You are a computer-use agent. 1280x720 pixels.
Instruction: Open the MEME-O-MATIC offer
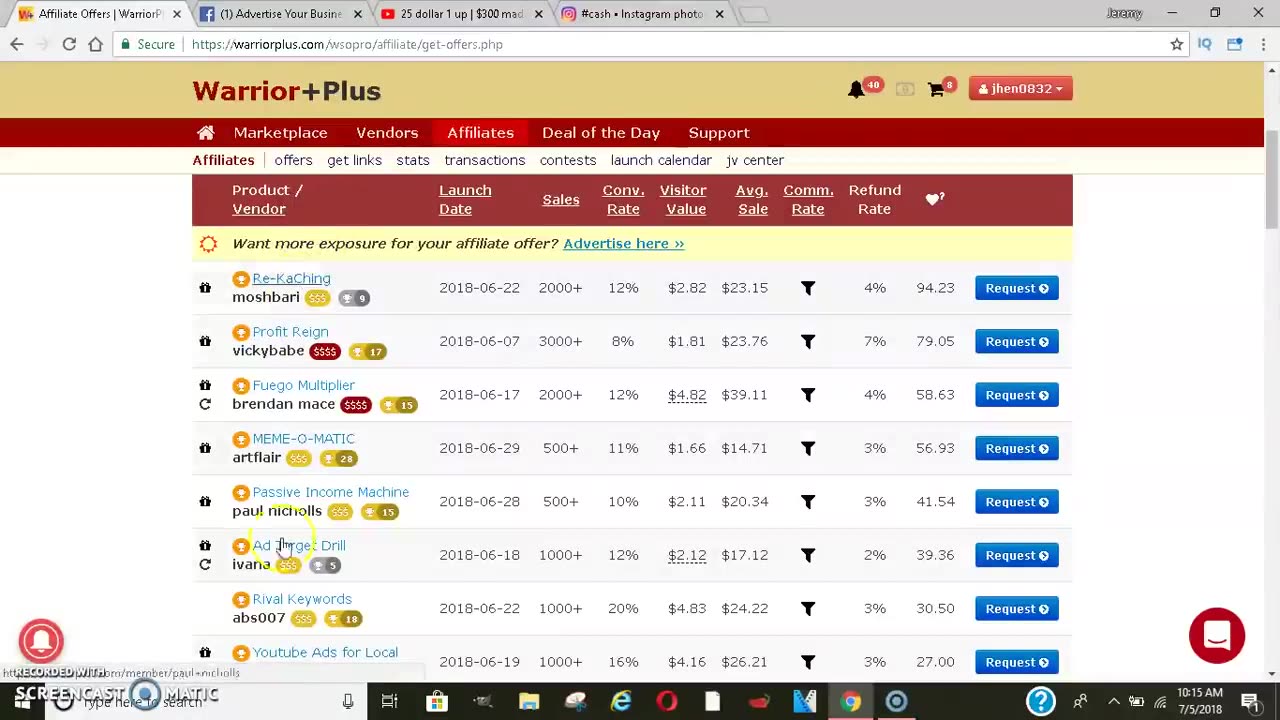pyautogui.click(x=303, y=439)
